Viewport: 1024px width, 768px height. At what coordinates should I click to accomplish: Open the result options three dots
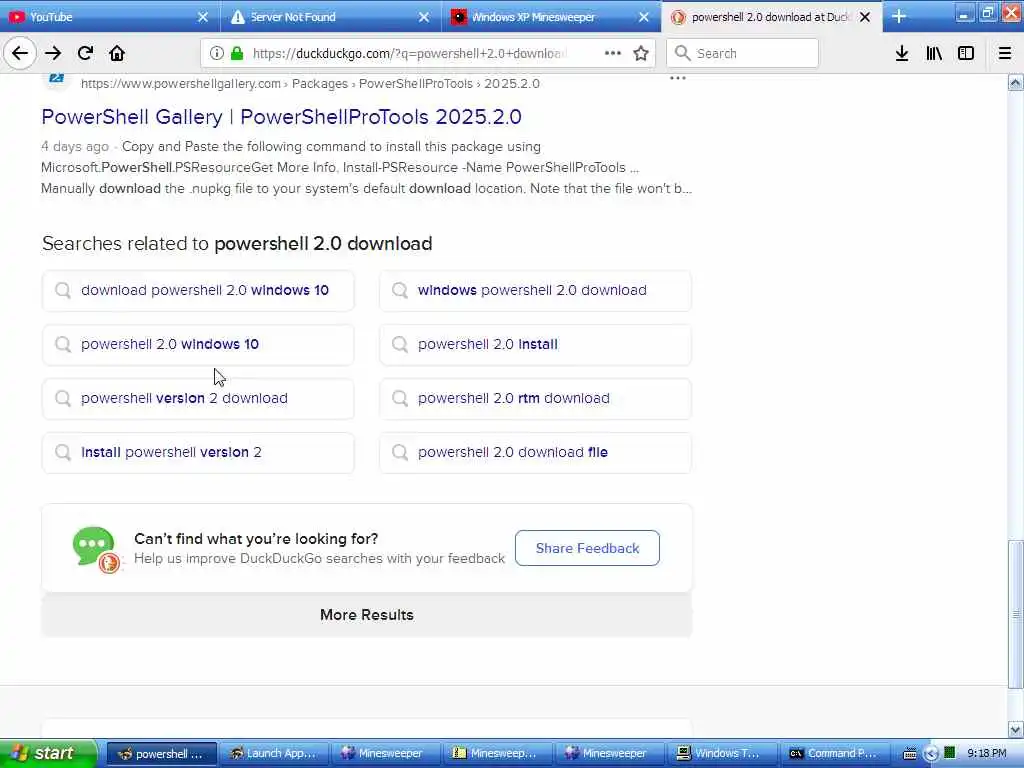pos(678,78)
